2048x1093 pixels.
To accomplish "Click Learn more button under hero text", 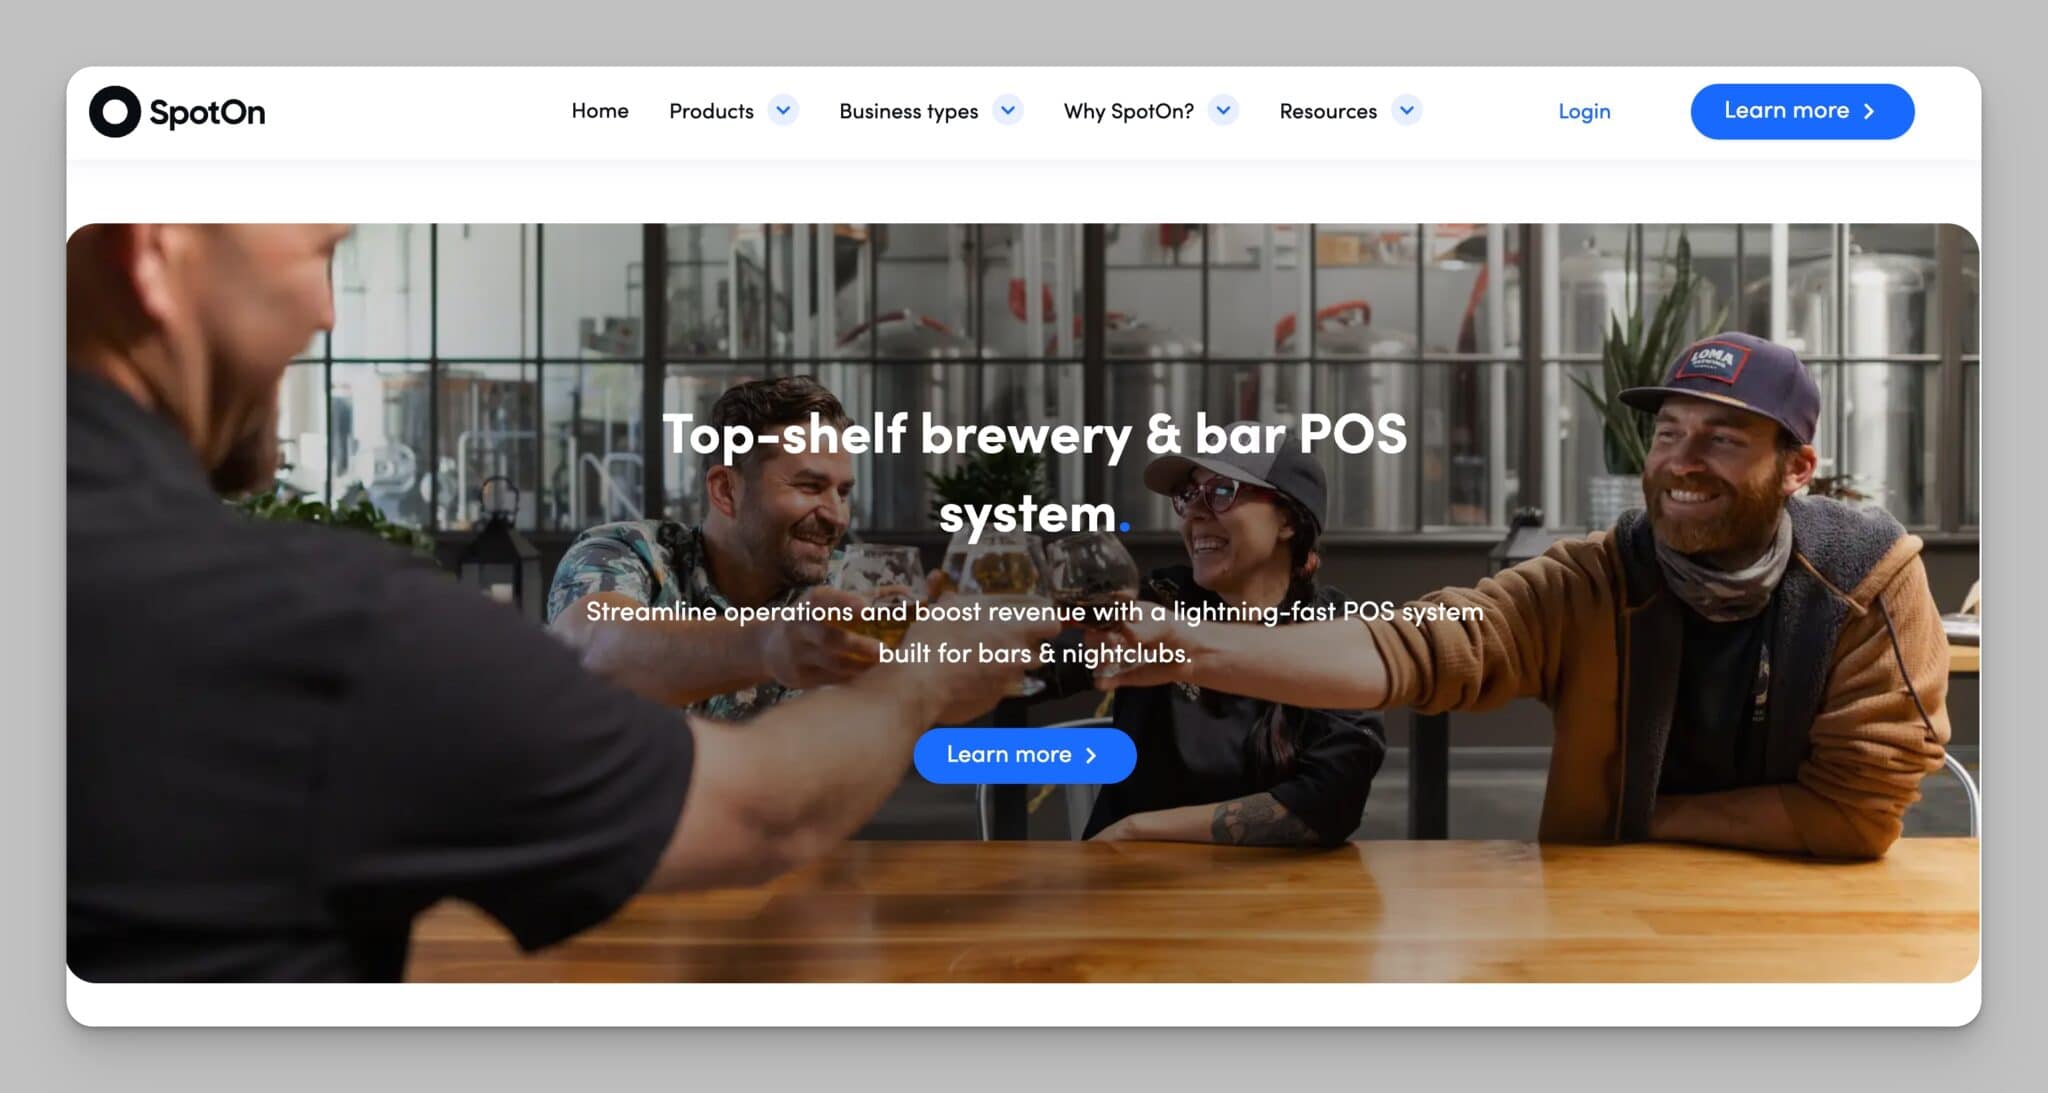I will 1024,755.
